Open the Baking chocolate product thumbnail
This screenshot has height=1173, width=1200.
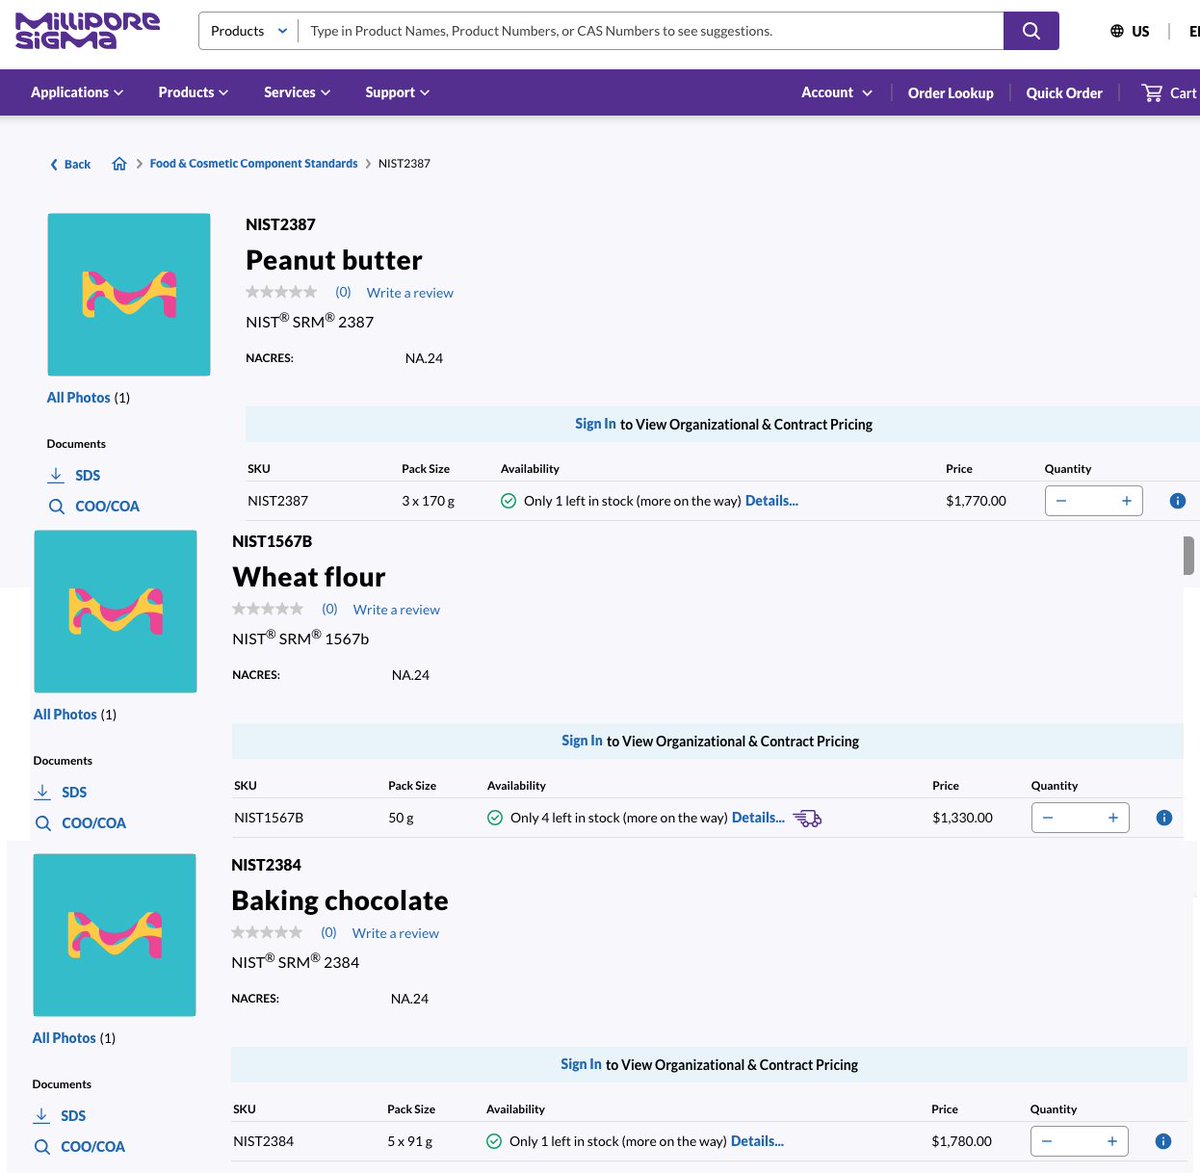tap(115, 935)
